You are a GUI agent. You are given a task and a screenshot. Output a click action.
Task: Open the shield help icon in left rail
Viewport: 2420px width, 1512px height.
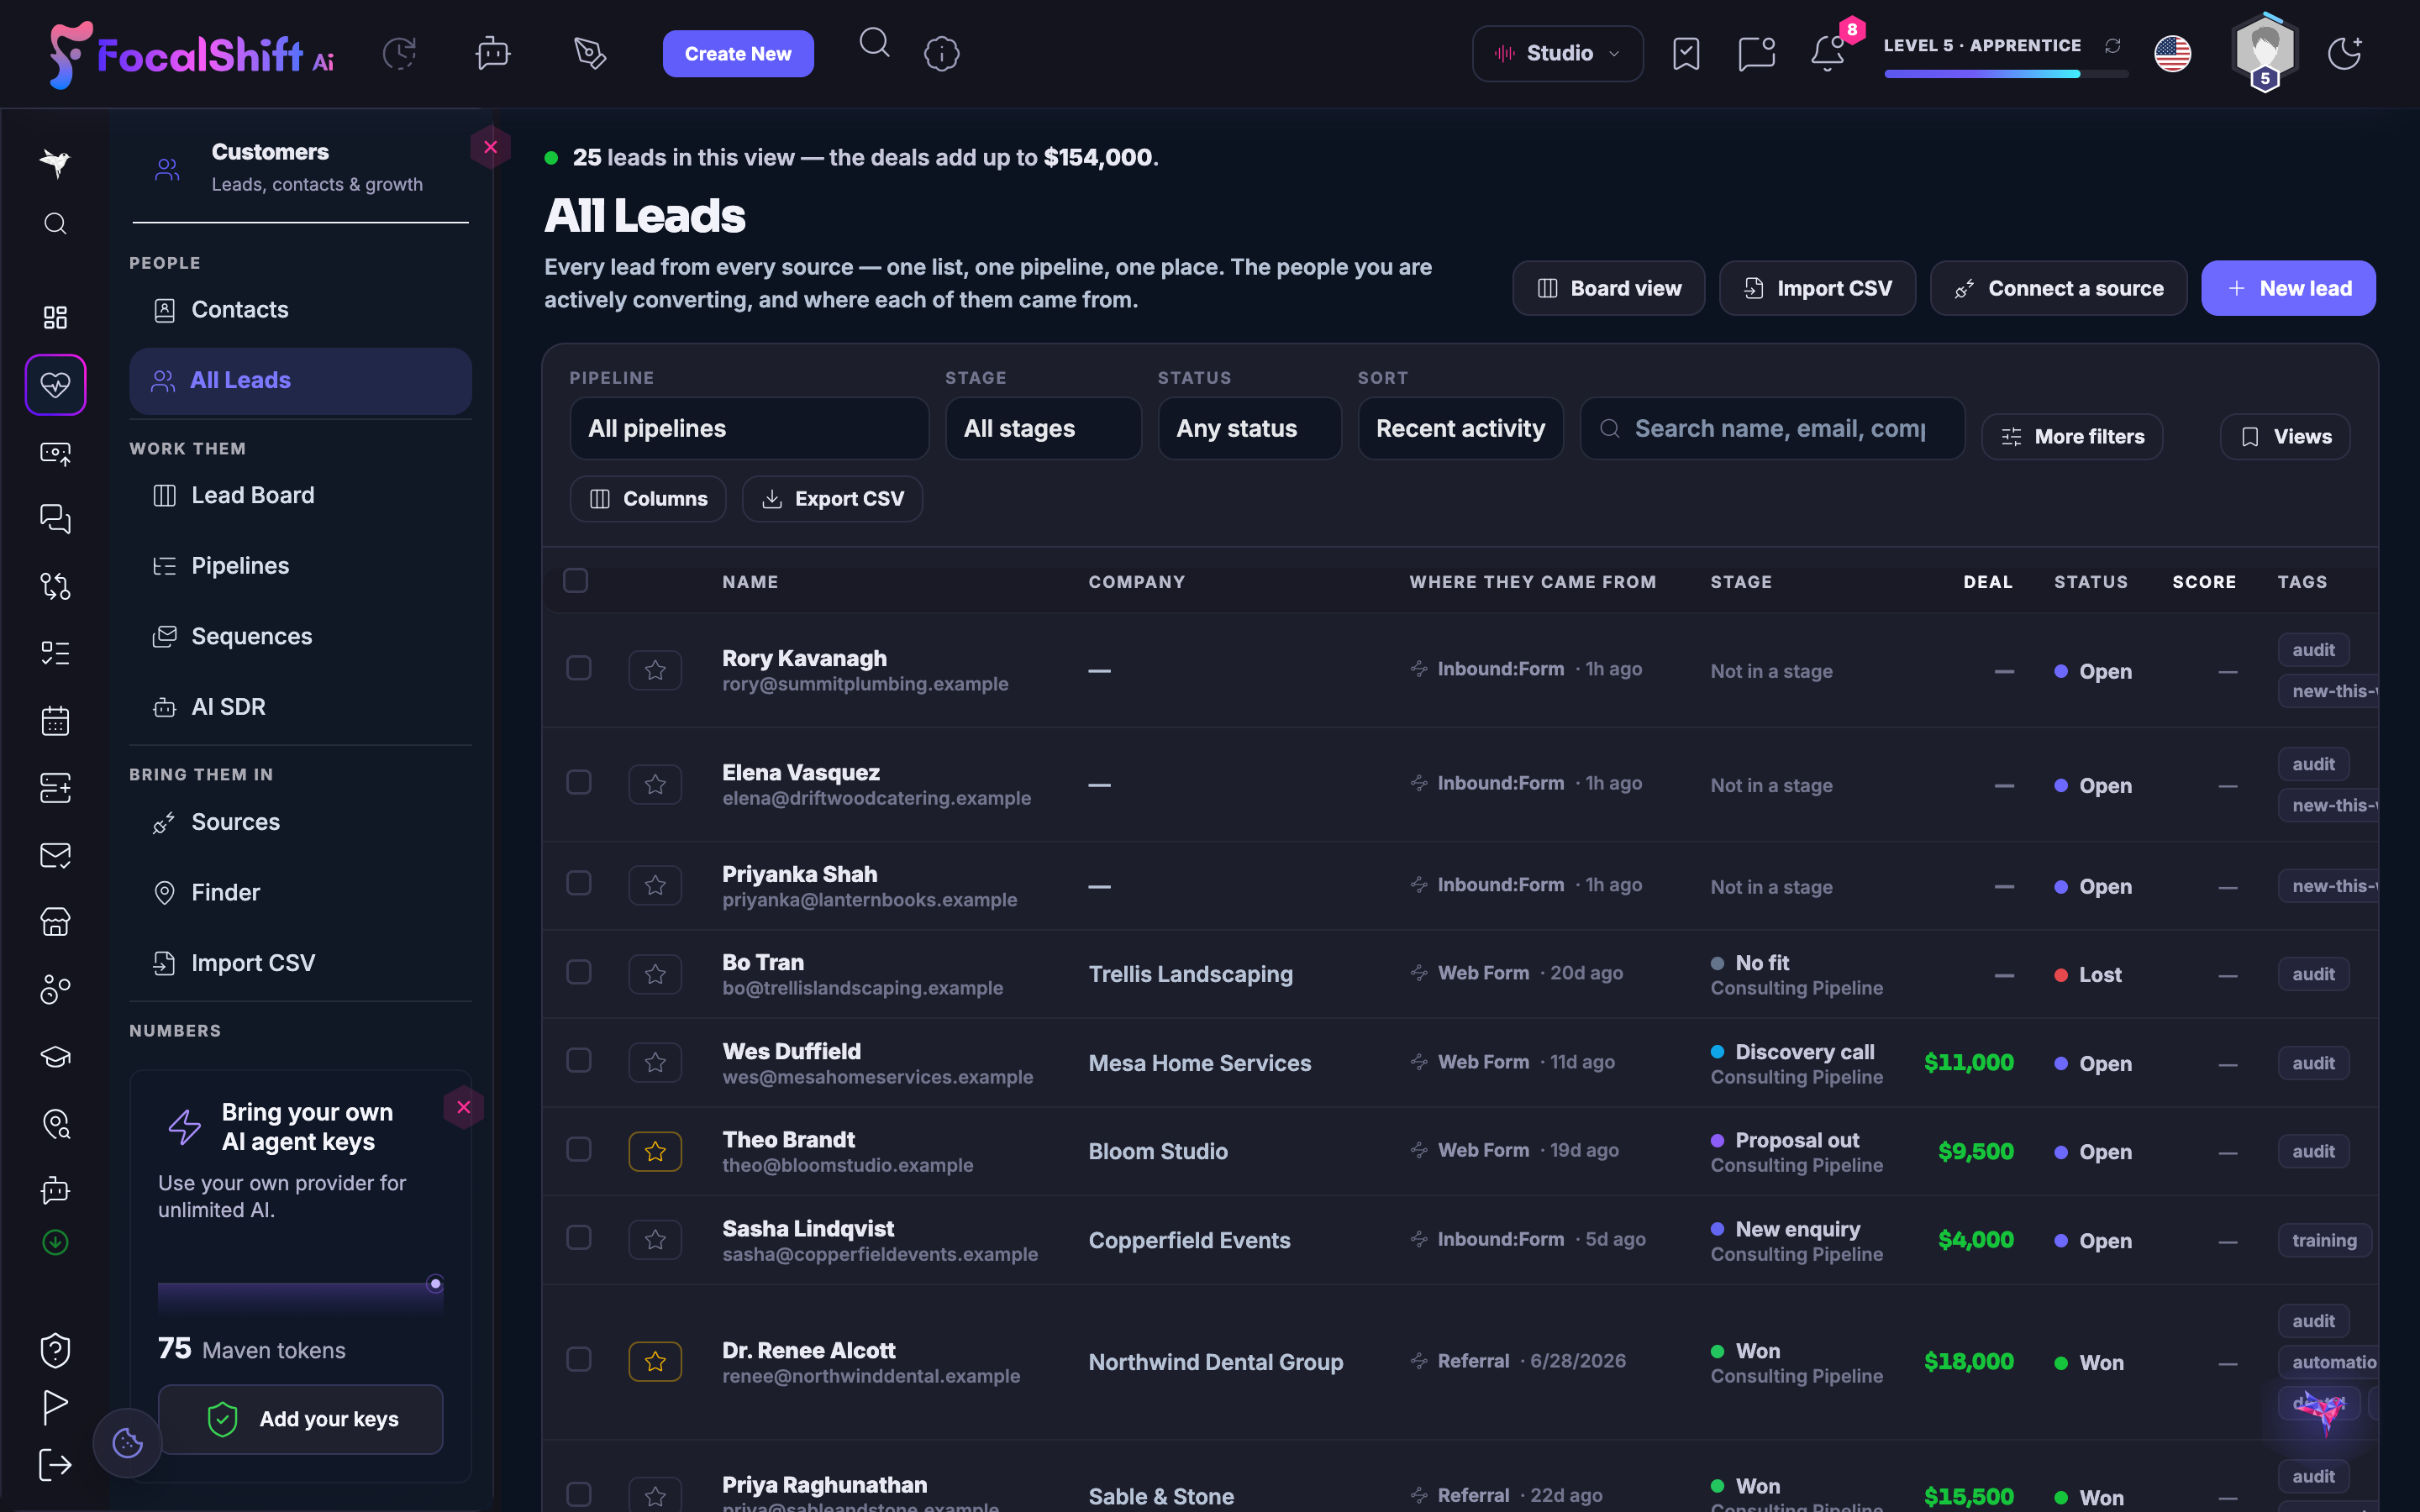pos(55,1350)
